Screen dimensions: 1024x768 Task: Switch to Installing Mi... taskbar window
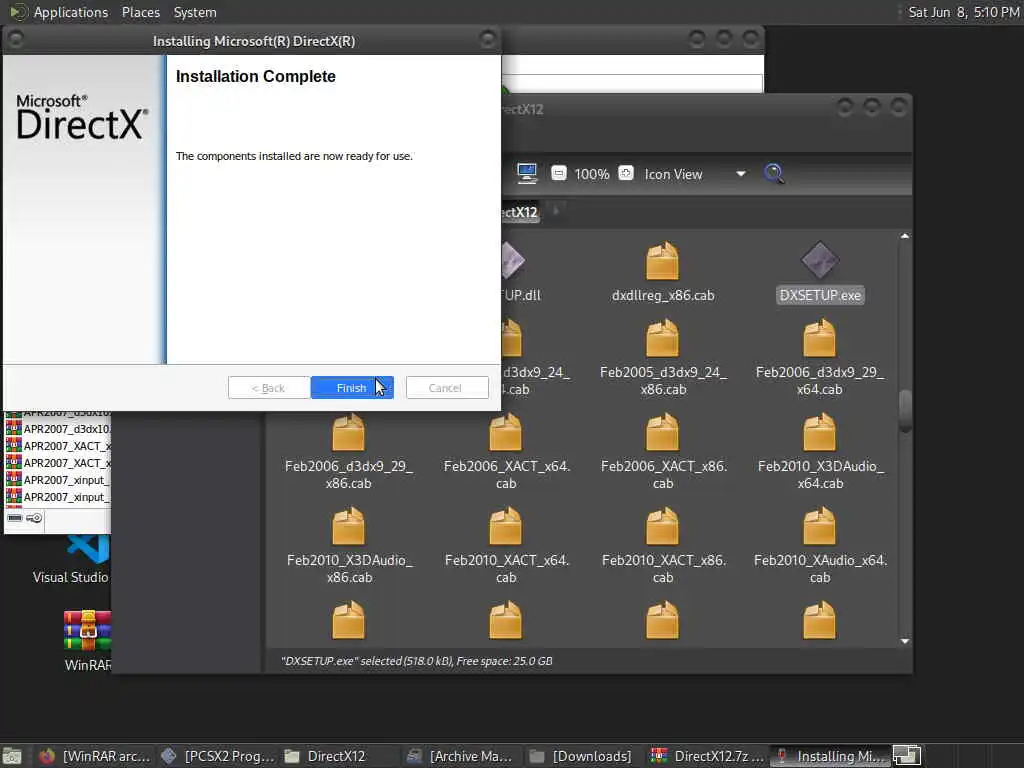(829, 756)
